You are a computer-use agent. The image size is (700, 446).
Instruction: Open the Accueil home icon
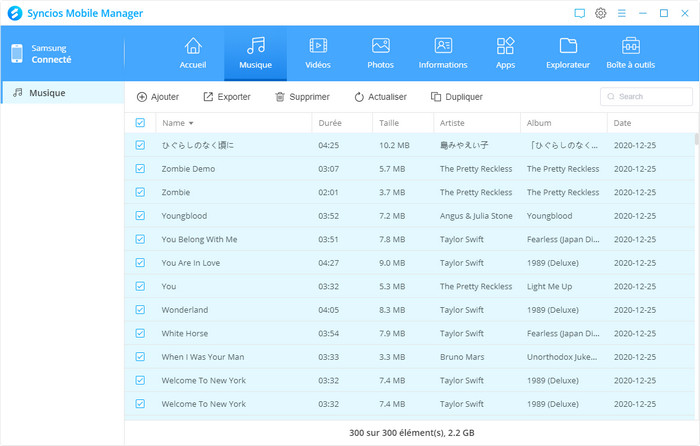point(193,52)
